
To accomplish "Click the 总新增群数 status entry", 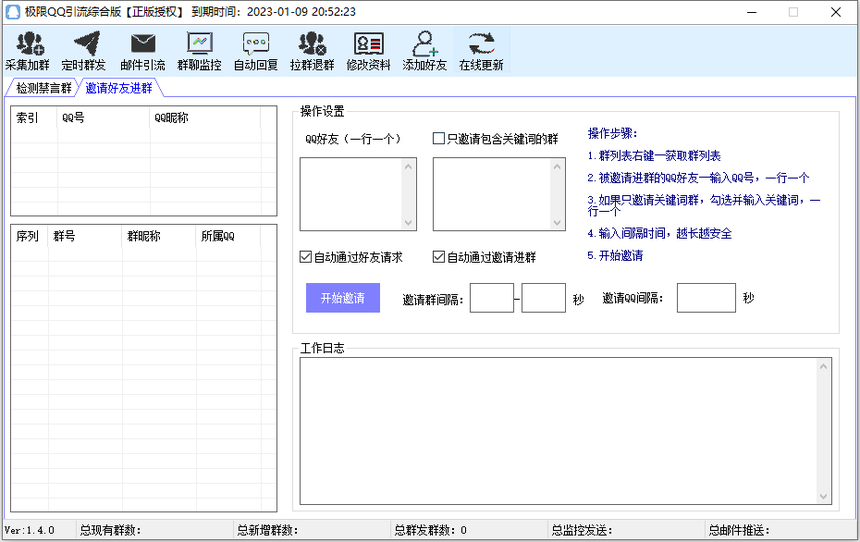I will tap(268, 530).
